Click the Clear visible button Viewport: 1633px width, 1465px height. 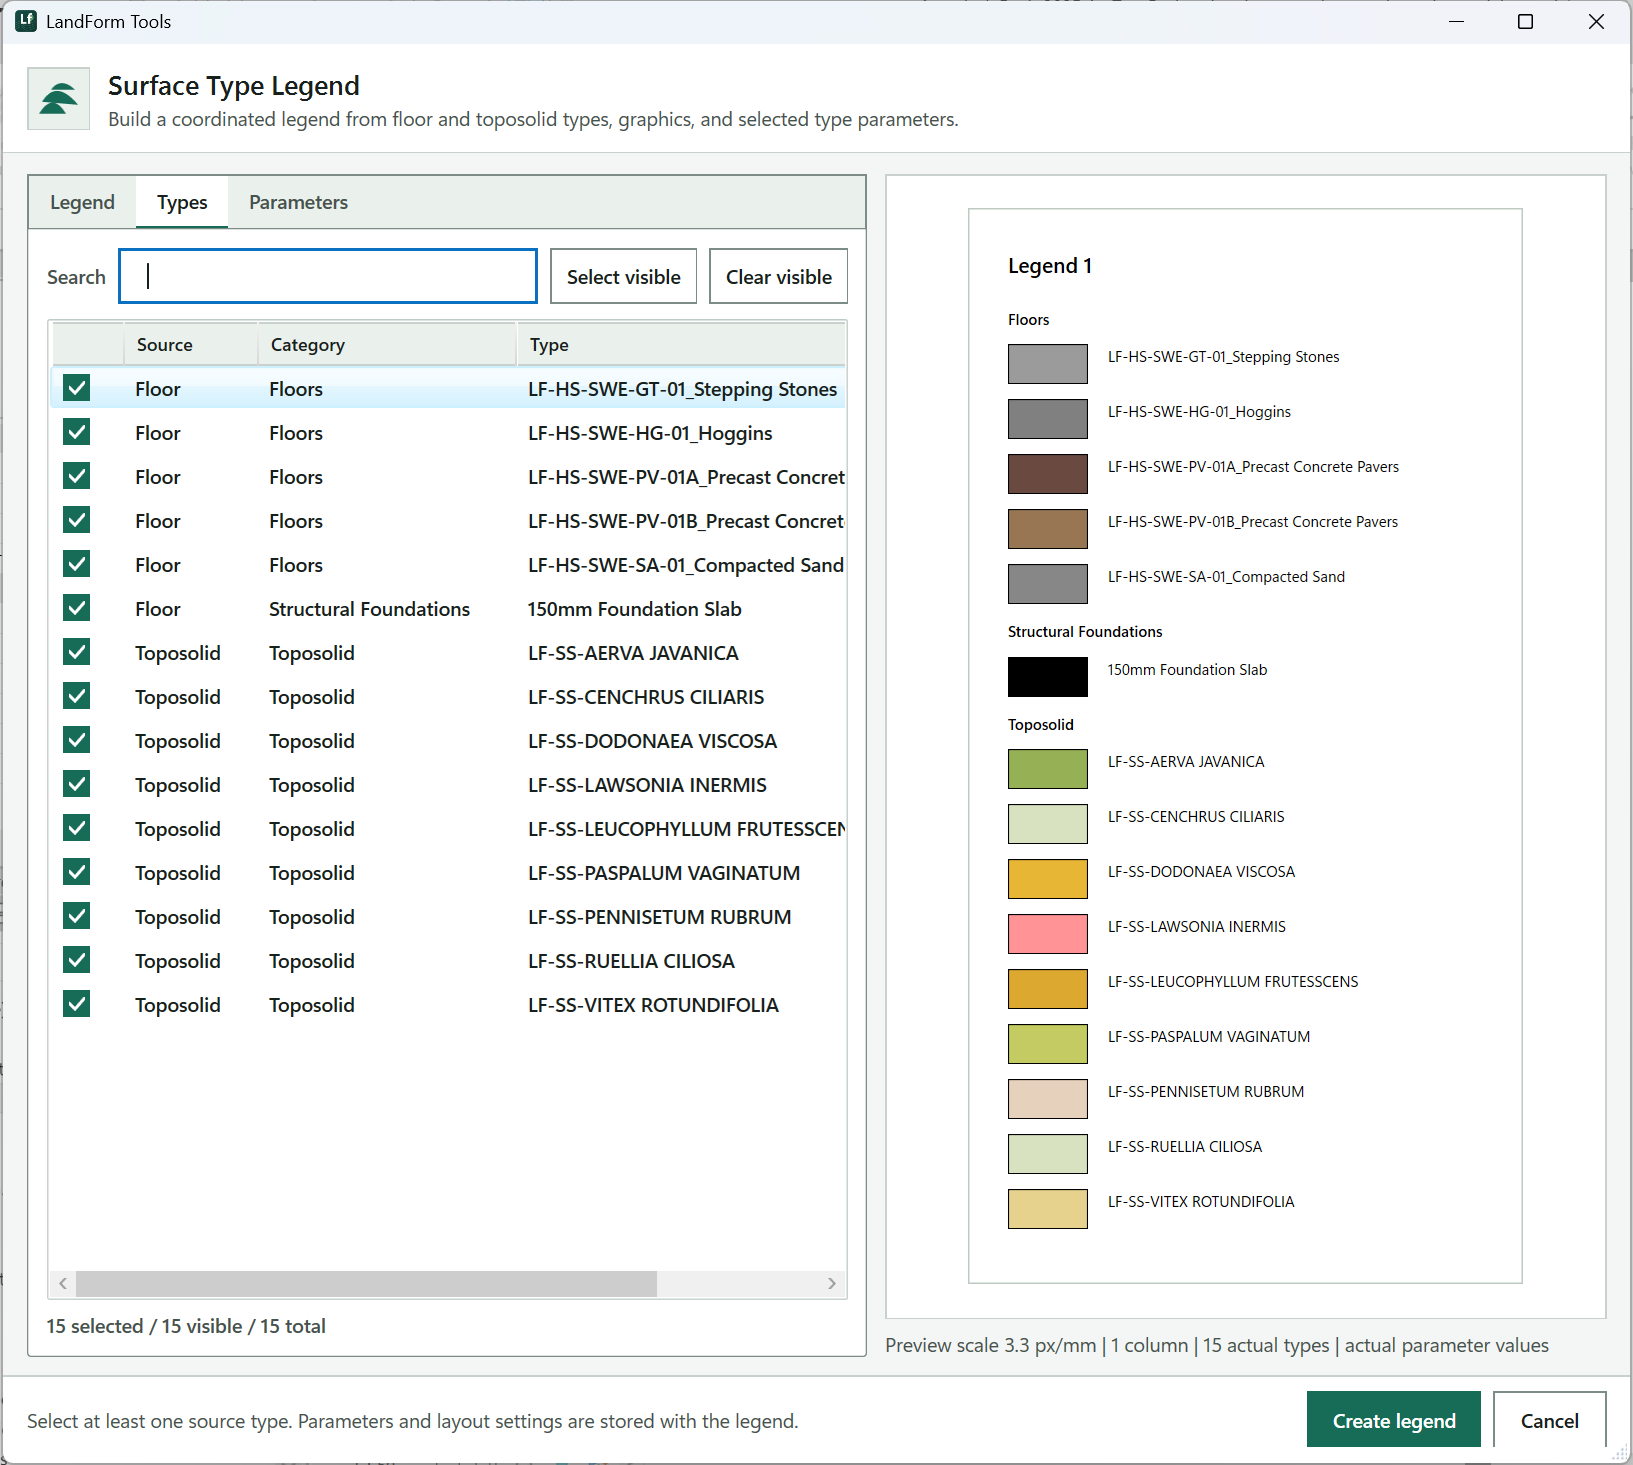click(779, 277)
